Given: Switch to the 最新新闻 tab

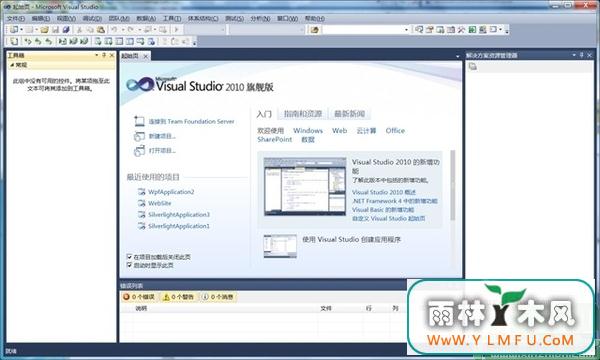Looking at the screenshot, I should click(x=349, y=114).
